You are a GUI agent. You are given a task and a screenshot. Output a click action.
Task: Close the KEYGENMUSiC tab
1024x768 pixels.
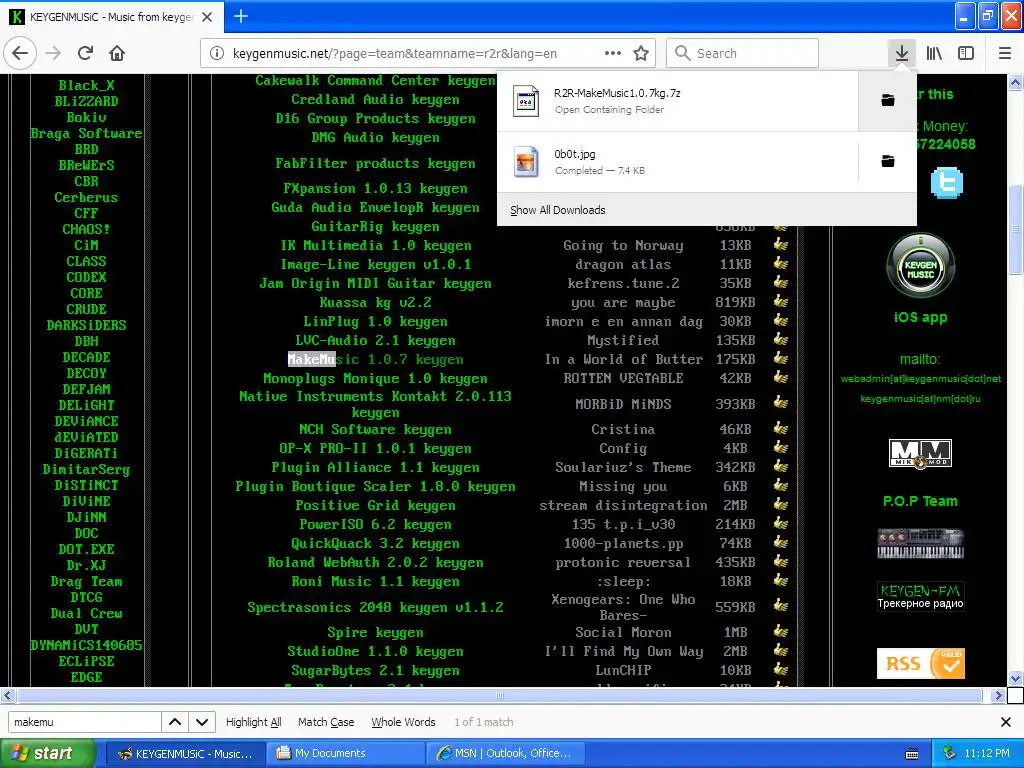click(207, 17)
